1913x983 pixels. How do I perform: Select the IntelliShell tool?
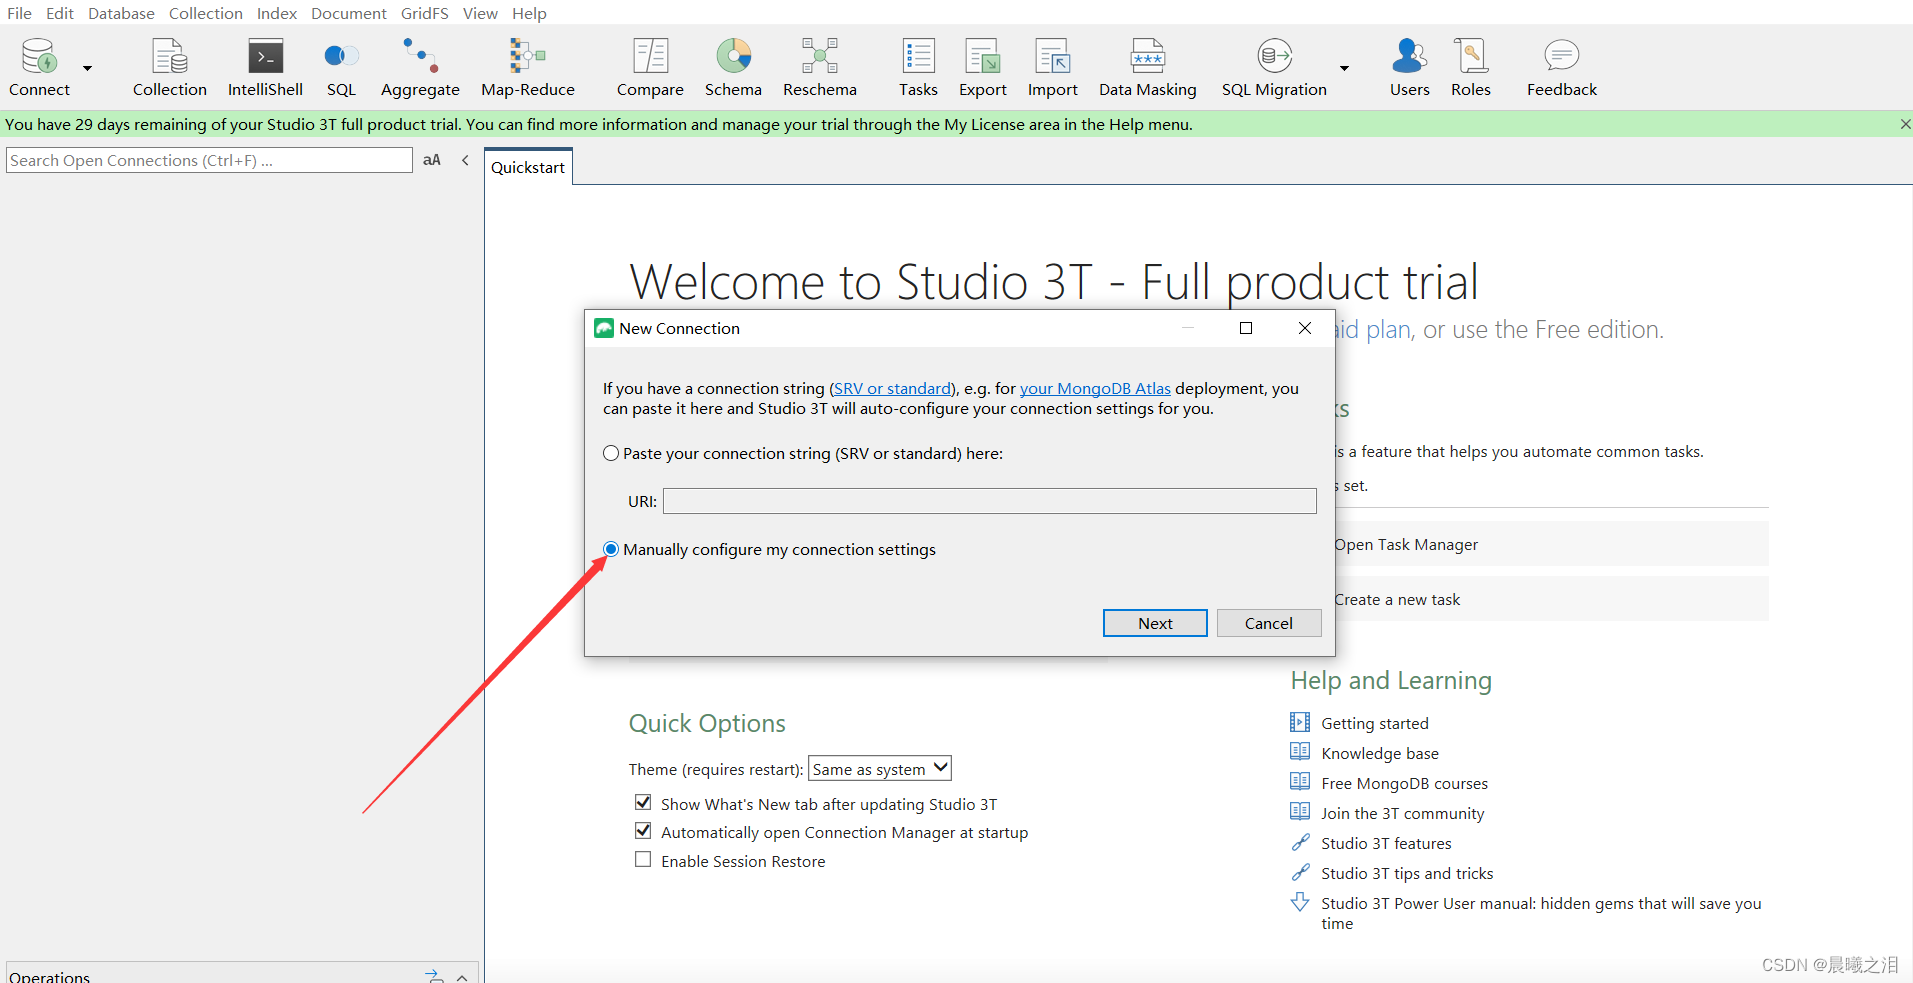(265, 67)
